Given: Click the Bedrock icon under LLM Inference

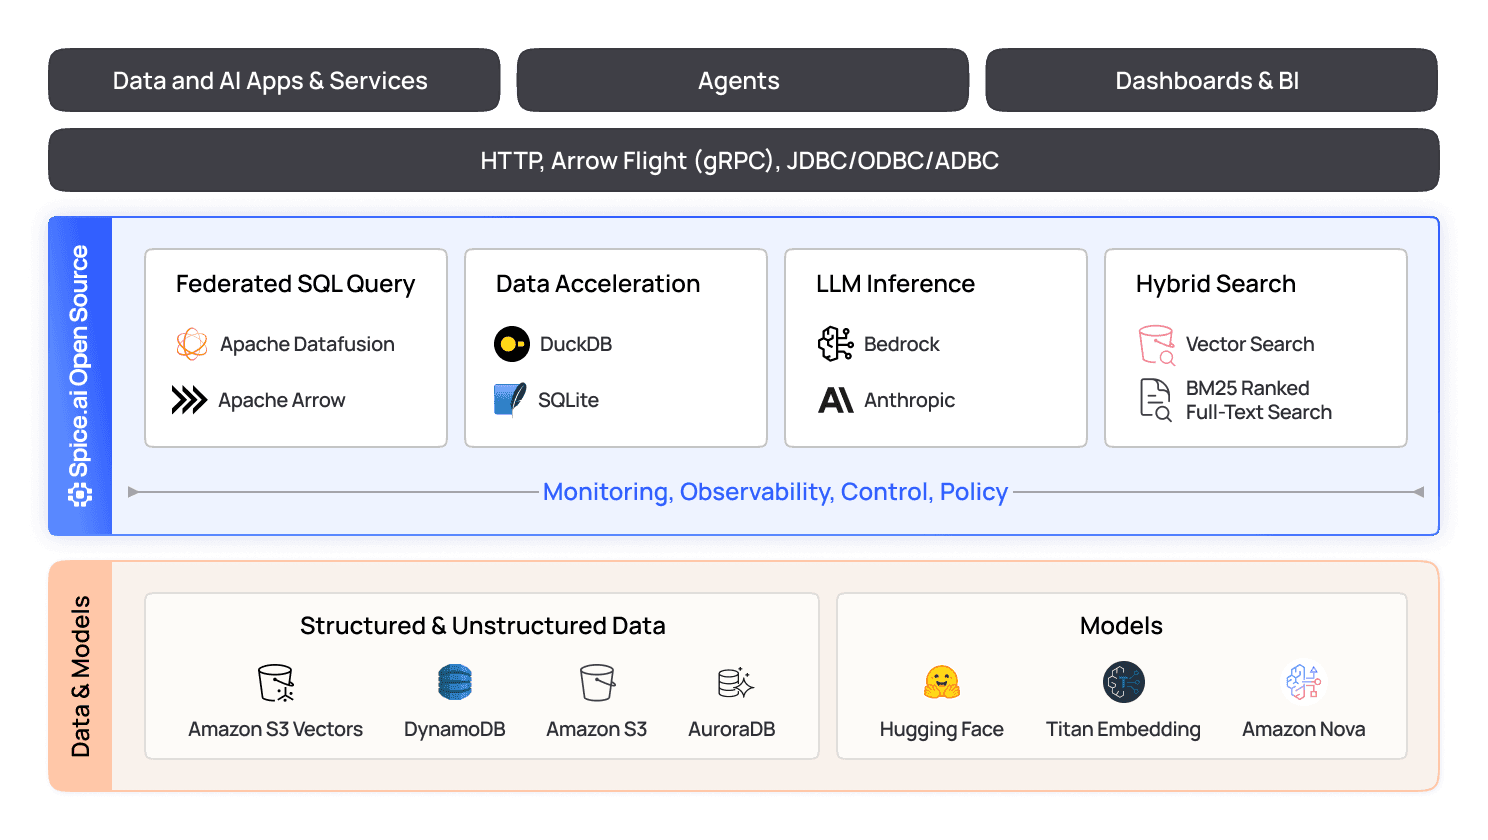Looking at the screenshot, I should (836, 344).
